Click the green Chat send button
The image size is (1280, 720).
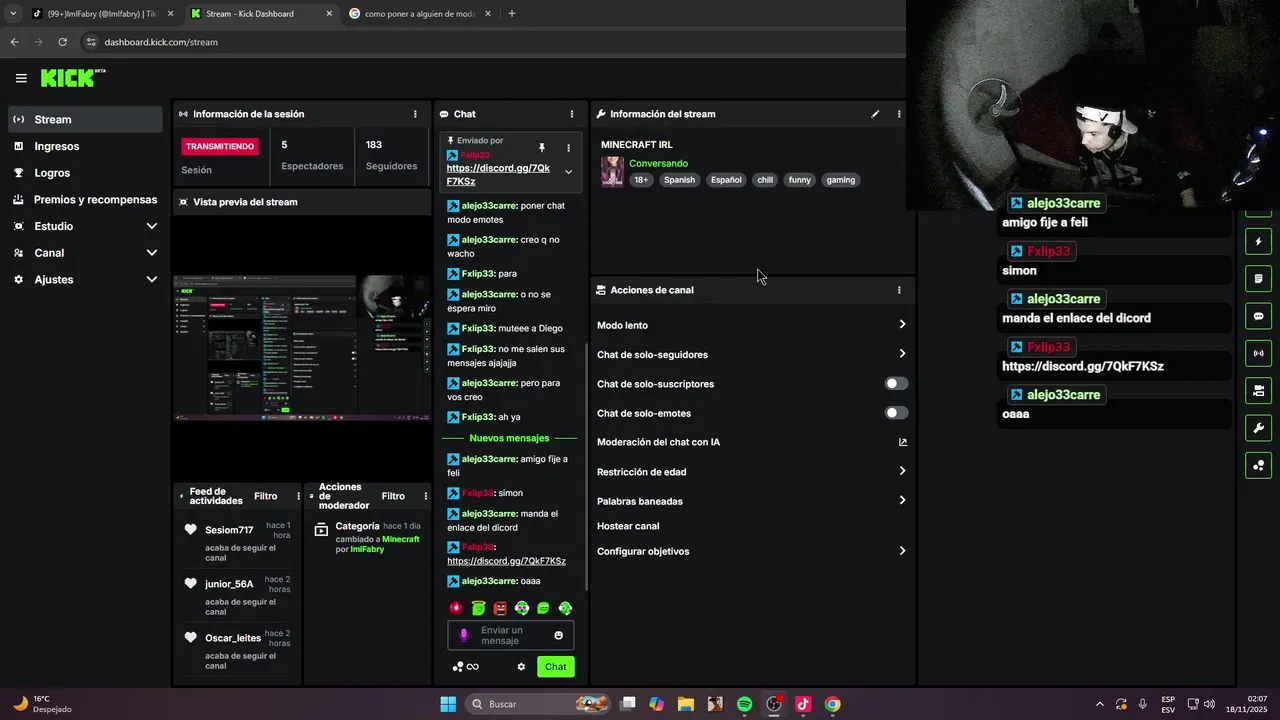click(x=555, y=667)
